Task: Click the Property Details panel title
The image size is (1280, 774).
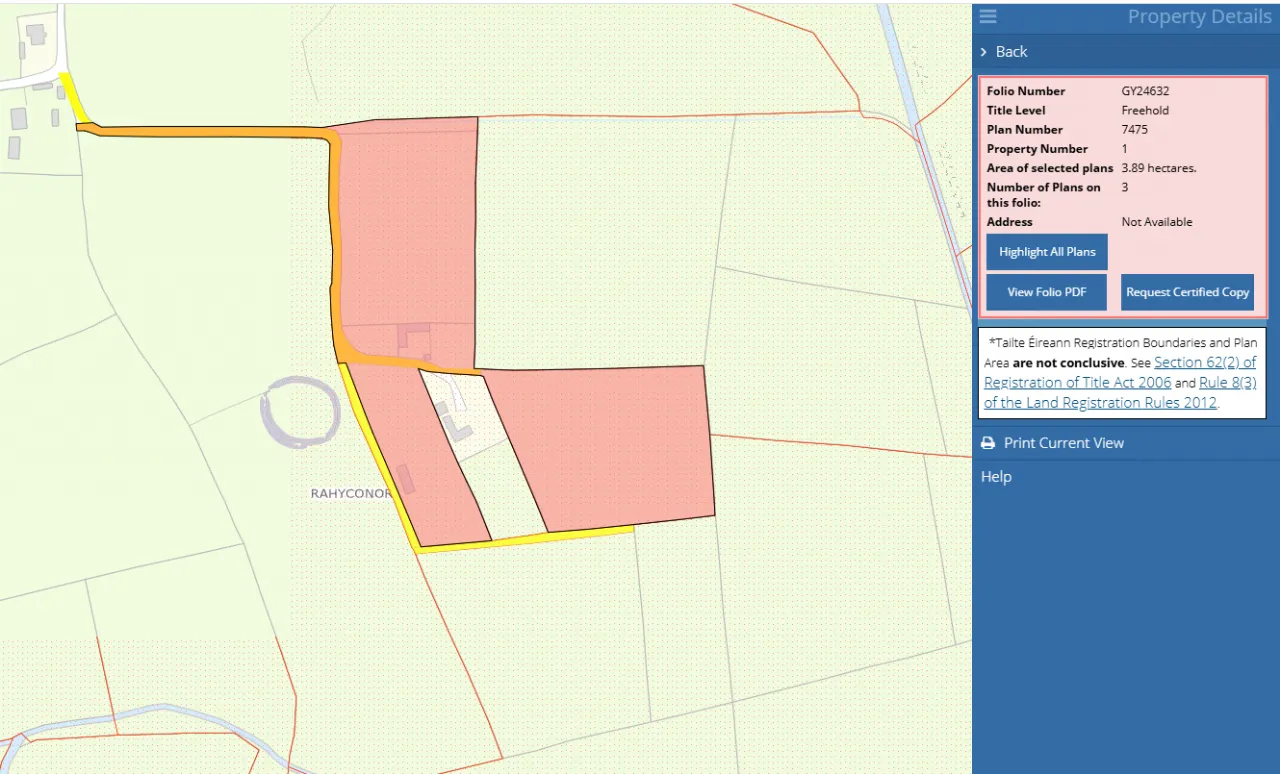Action: coord(1199,16)
